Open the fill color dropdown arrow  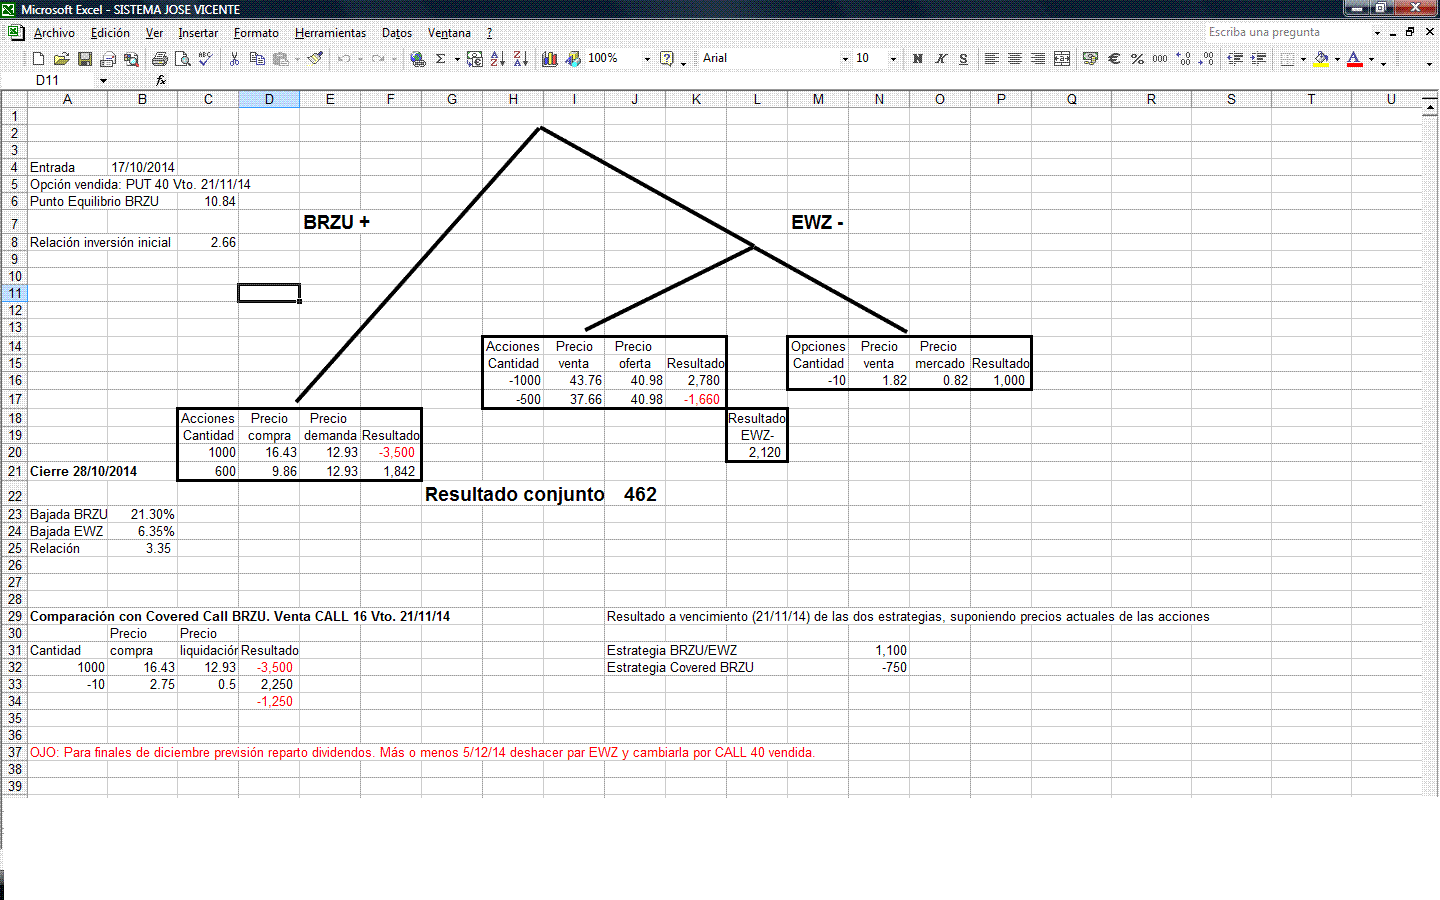tap(1337, 59)
